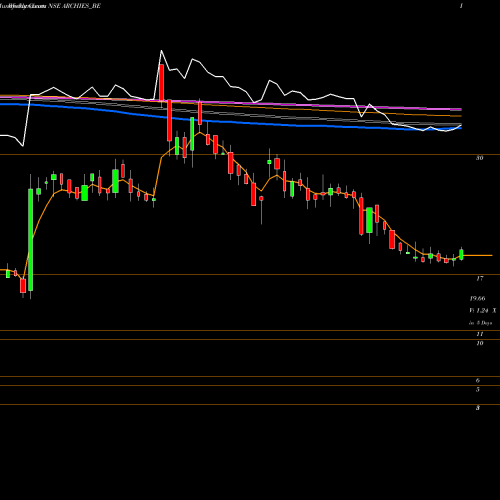Click the '3' price level label
The height and width of the screenshot is (500, 500).
[478, 408]
